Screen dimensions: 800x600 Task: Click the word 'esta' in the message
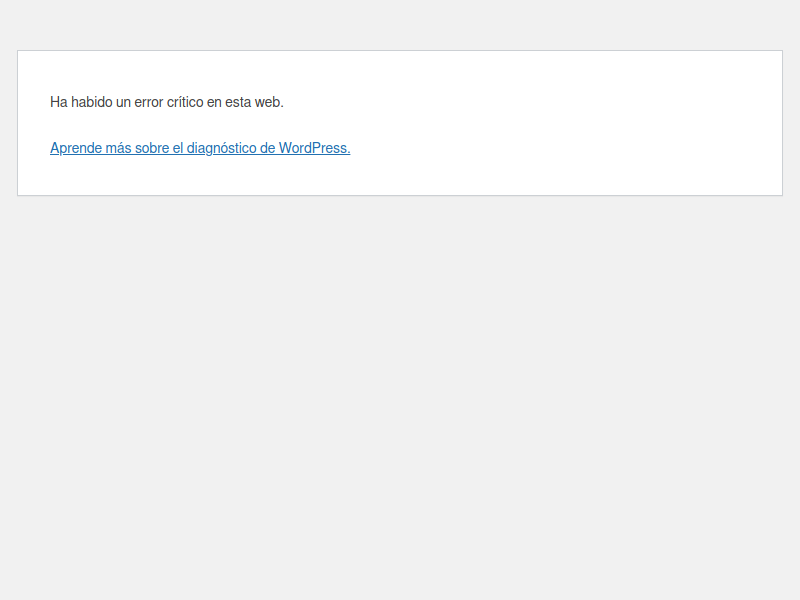click(x=238, y=102)
